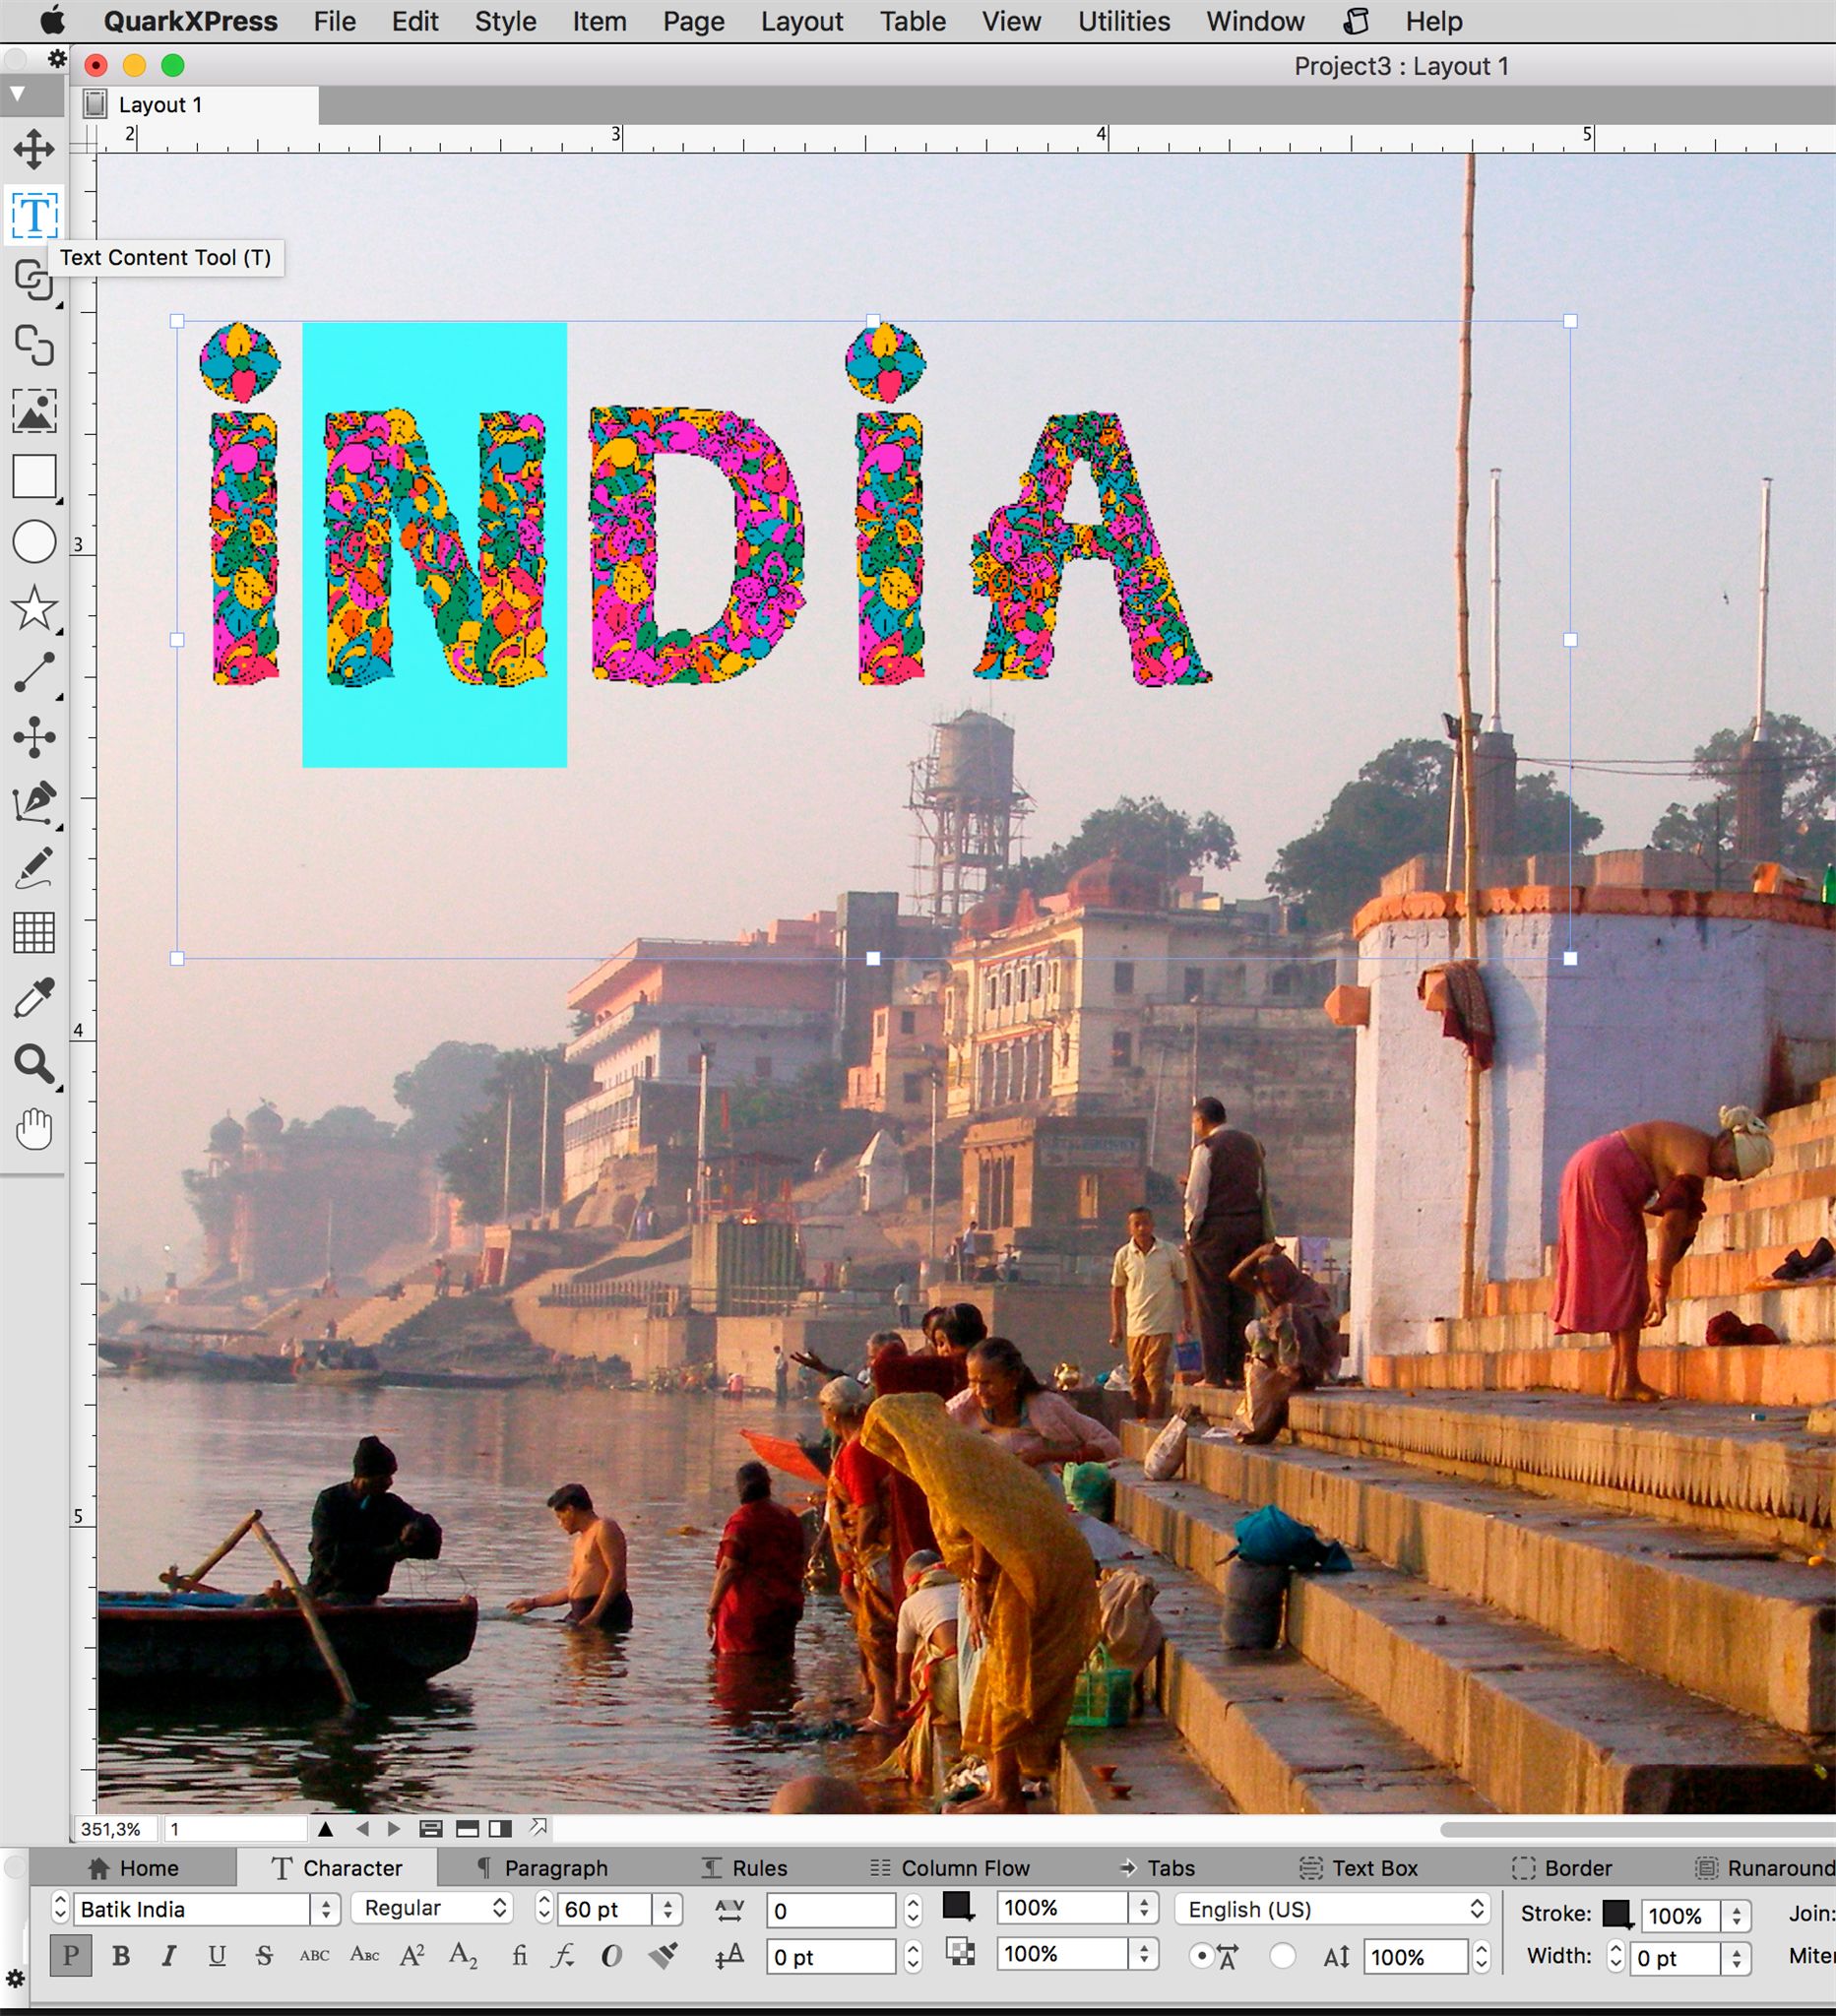Toggle Bold text style
The image size is (1836, 2016).
point(121,1955)
